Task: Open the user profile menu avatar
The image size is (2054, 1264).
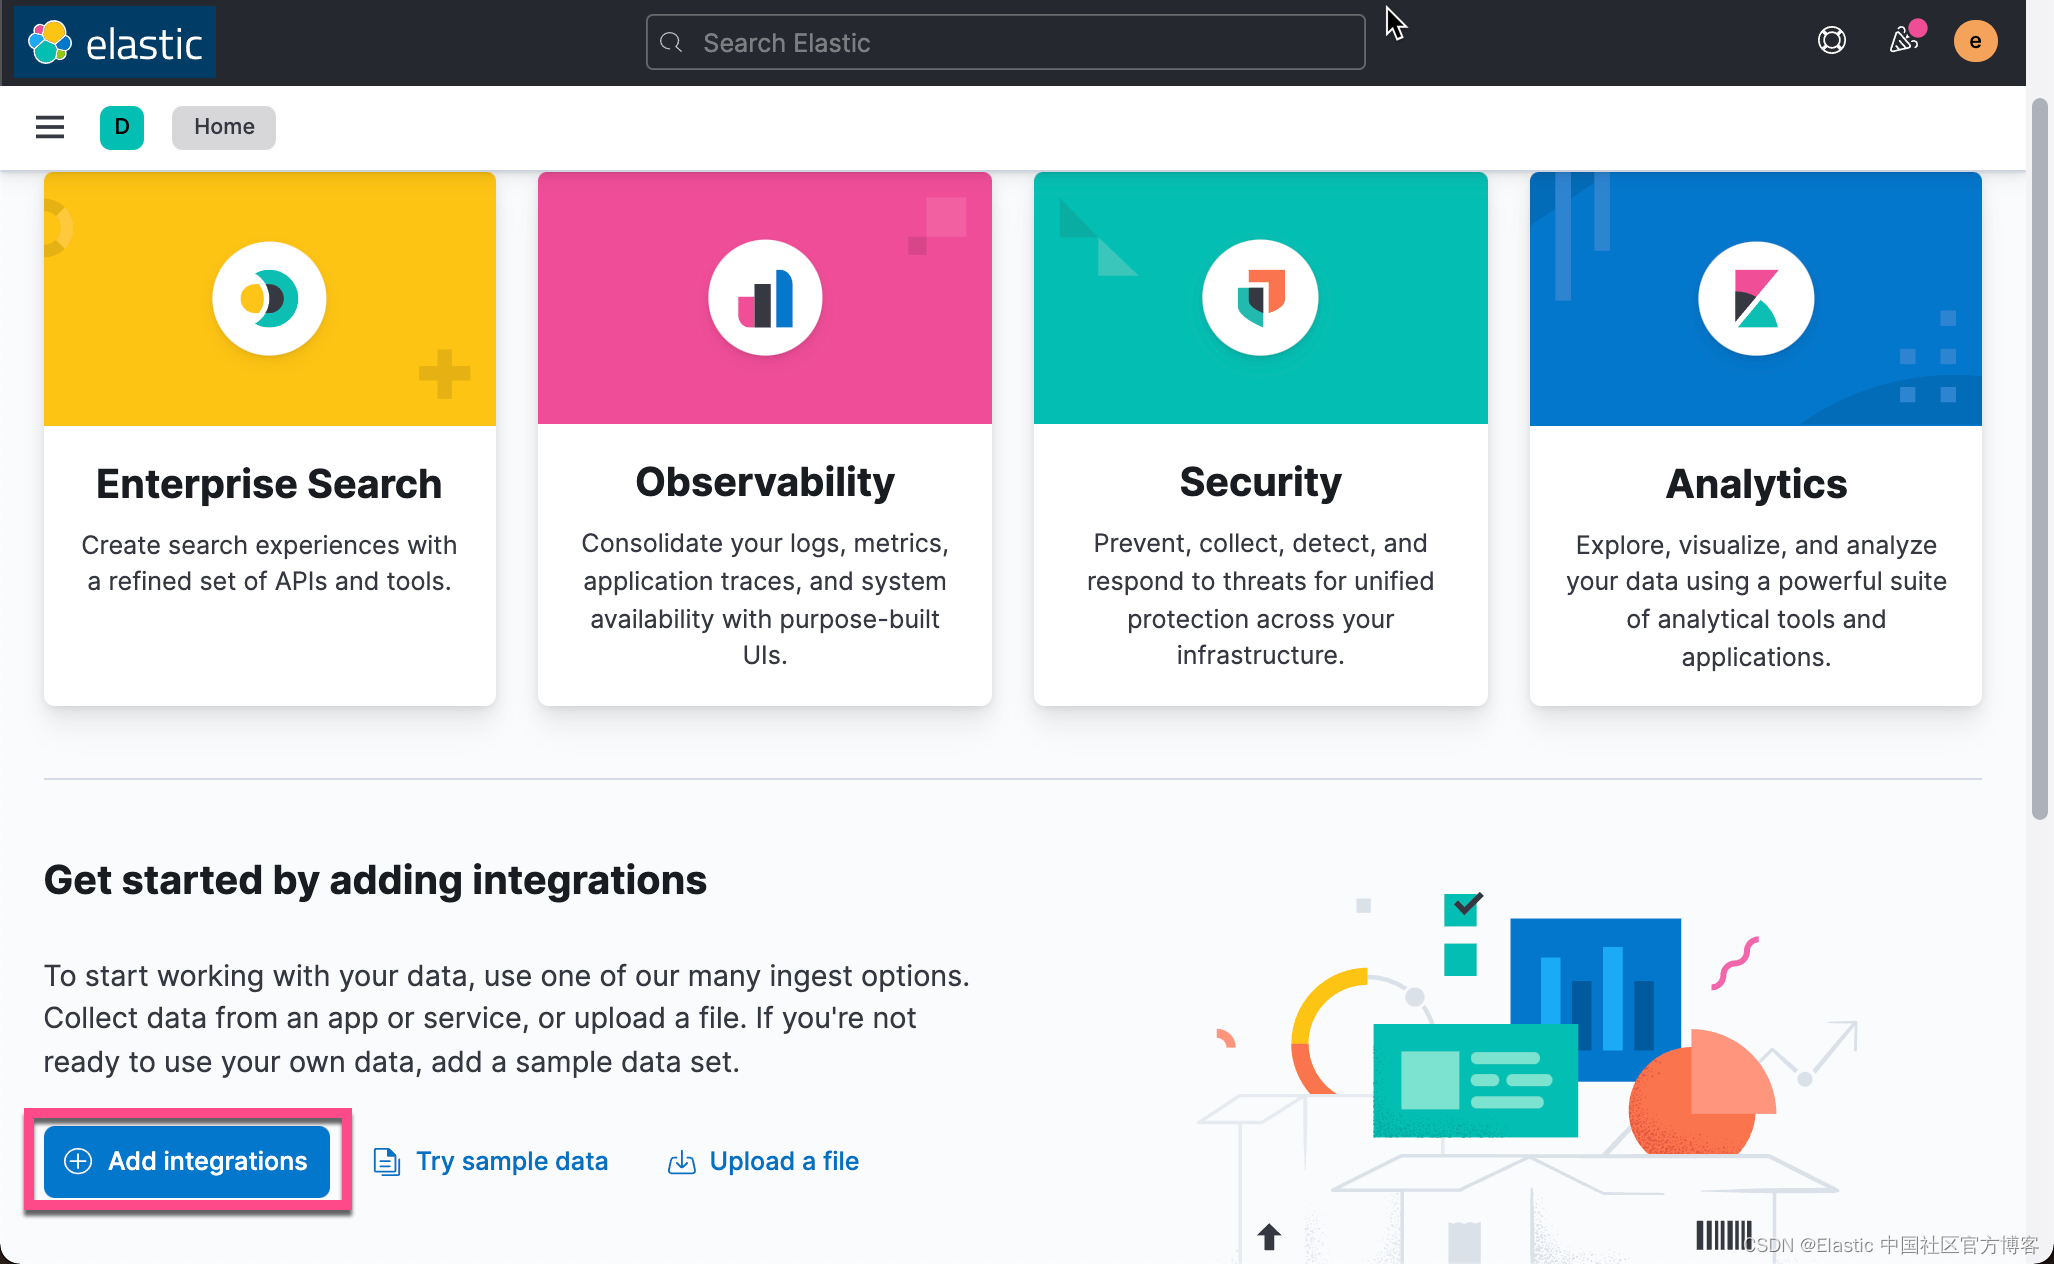Action: [x=1975, y=41]
